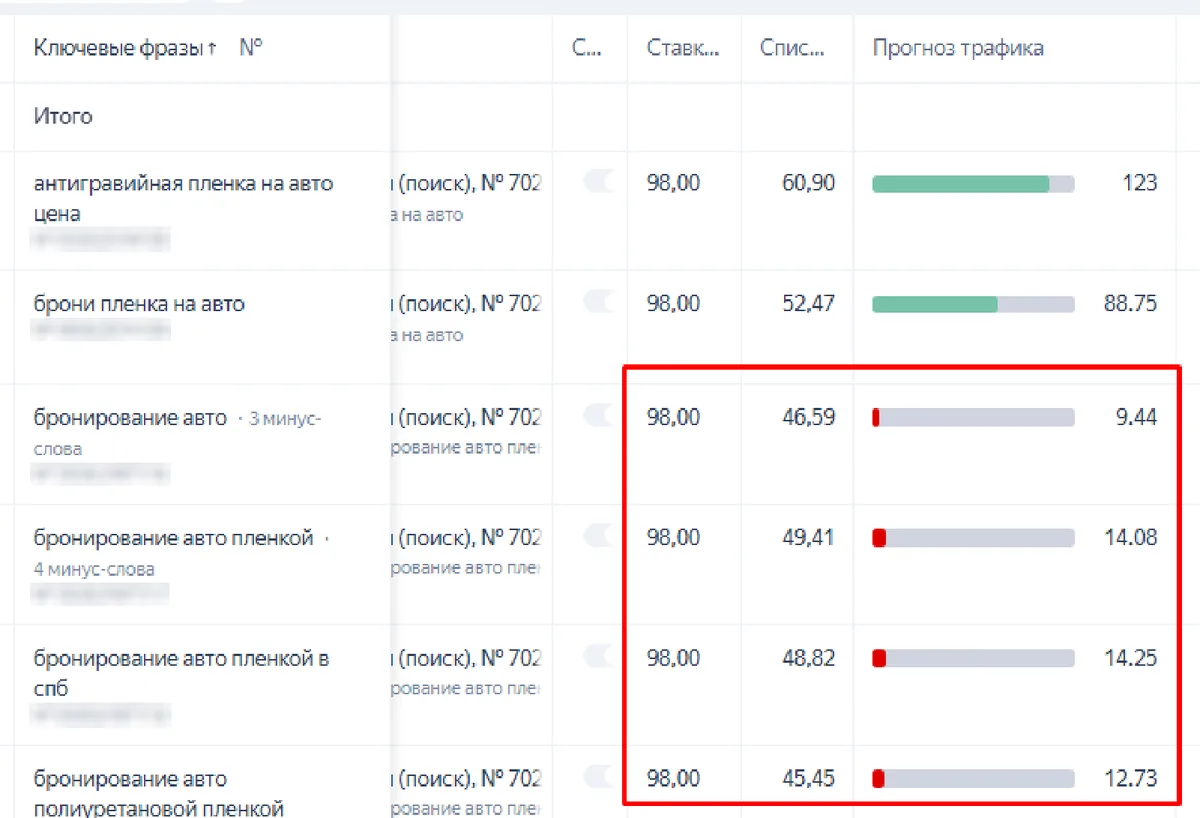Click the traffic forecast value 14.08
The height and width of the screenshot is (818, 1200).
click(1130, 538)
